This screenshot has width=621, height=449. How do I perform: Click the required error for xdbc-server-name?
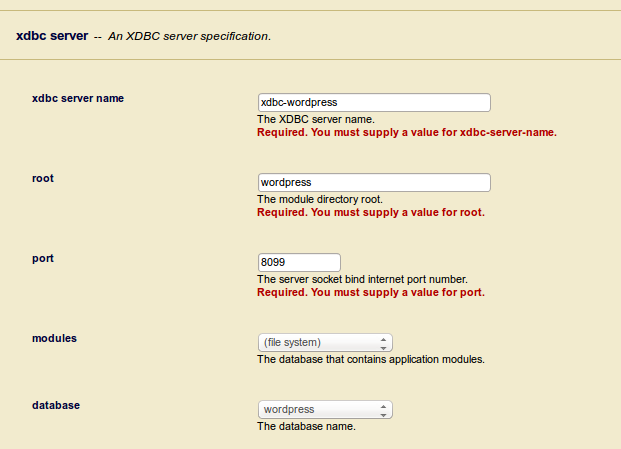[x=406, y=131]
